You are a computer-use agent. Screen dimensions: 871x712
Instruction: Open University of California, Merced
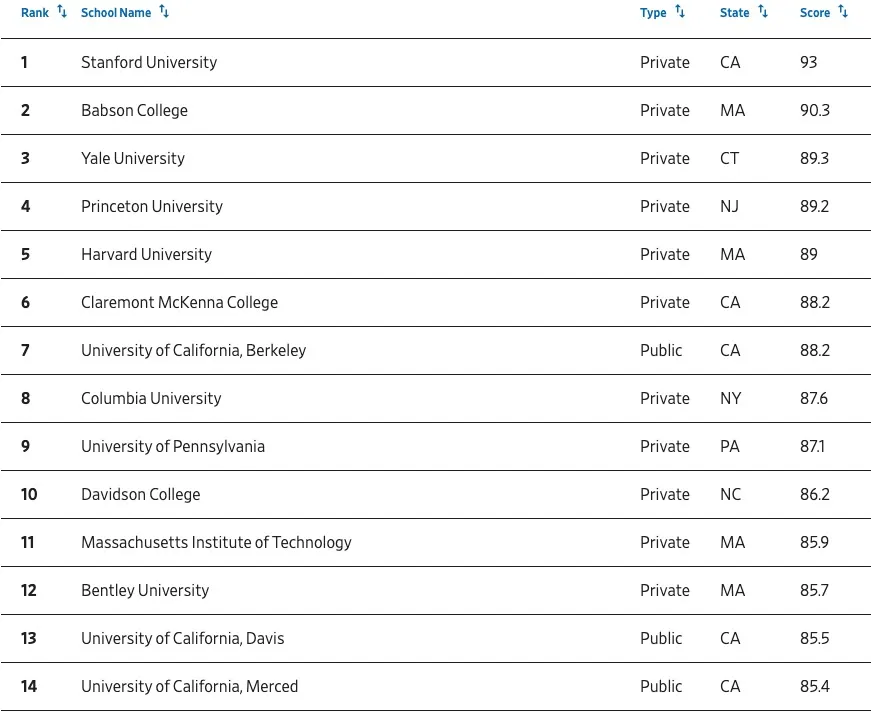190,686
